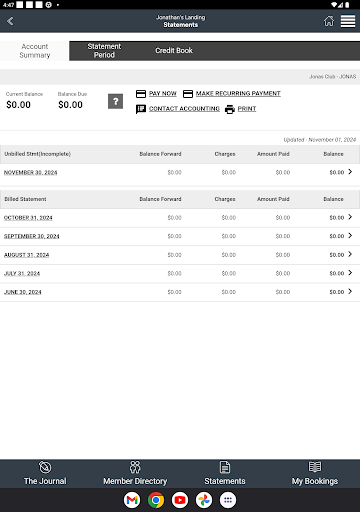Open the JUNE 30, 2024 statement
The image size is (360, 512).
click(23, 292)
